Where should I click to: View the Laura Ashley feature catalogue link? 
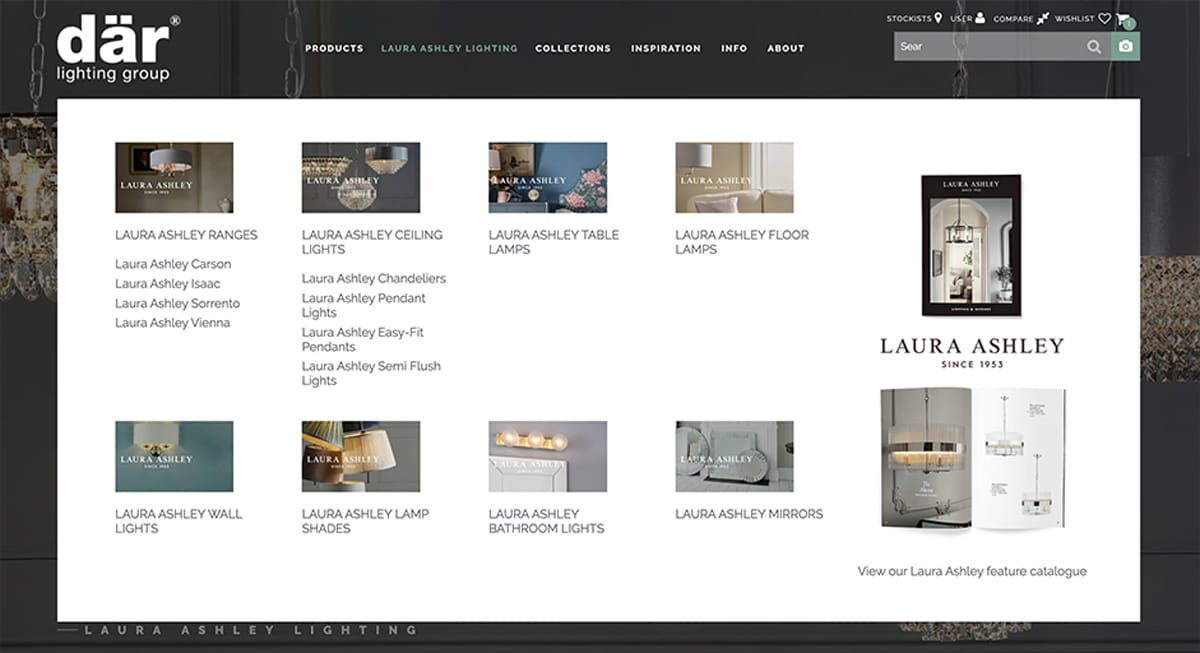pos(971,571)
